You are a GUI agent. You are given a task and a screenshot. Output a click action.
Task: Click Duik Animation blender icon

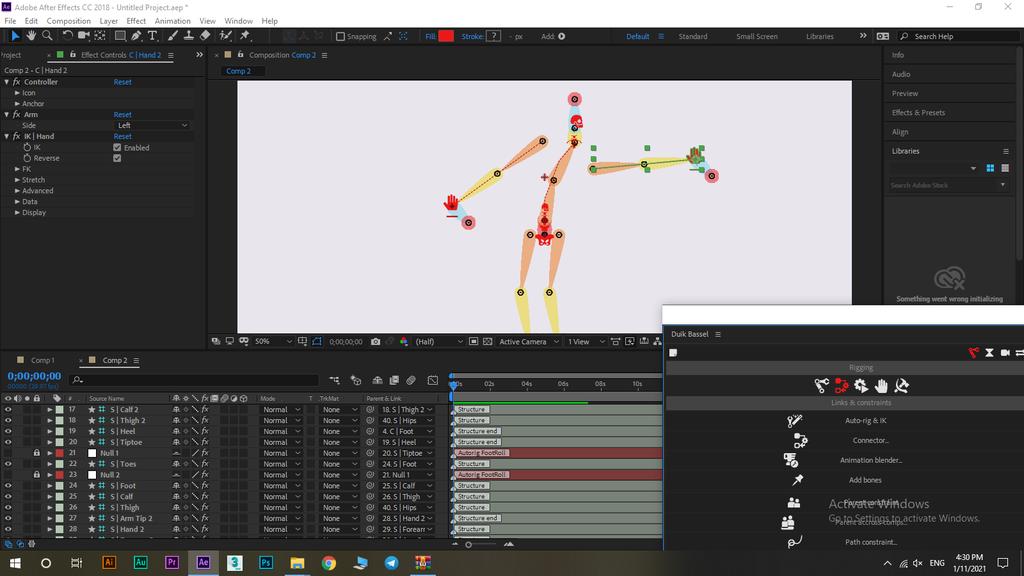791,460
